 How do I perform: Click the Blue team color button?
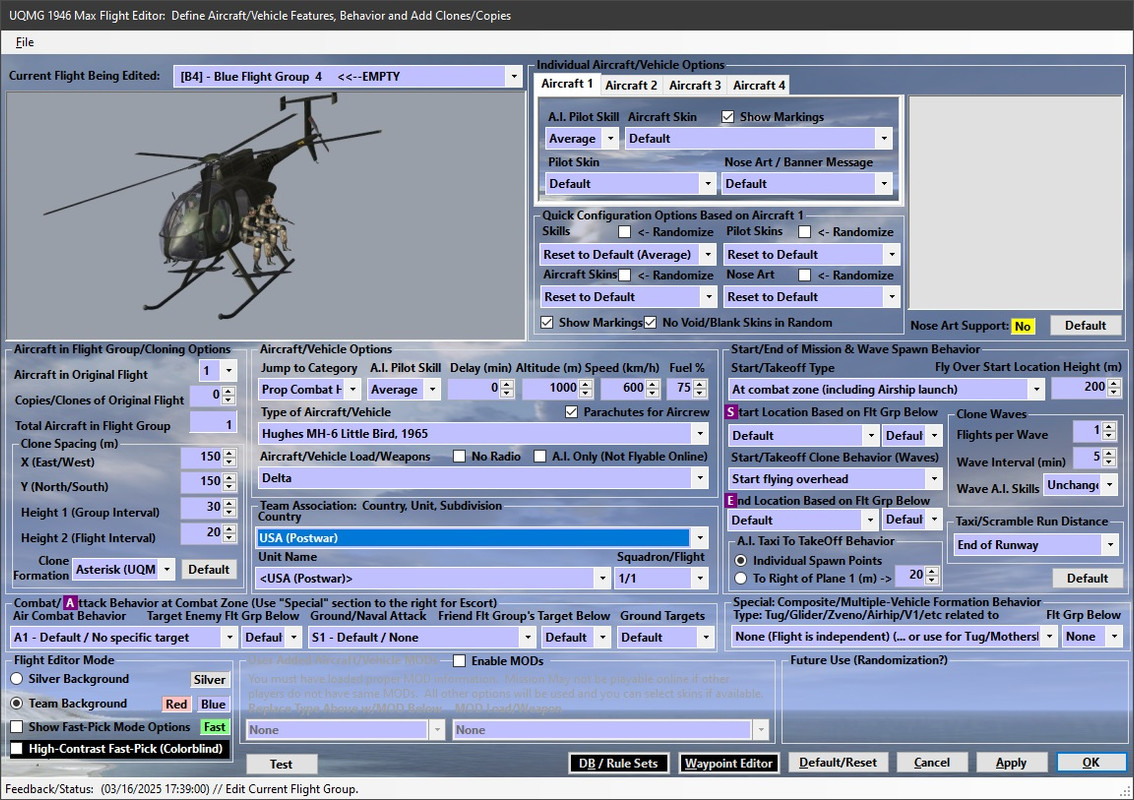coord(213,704)
